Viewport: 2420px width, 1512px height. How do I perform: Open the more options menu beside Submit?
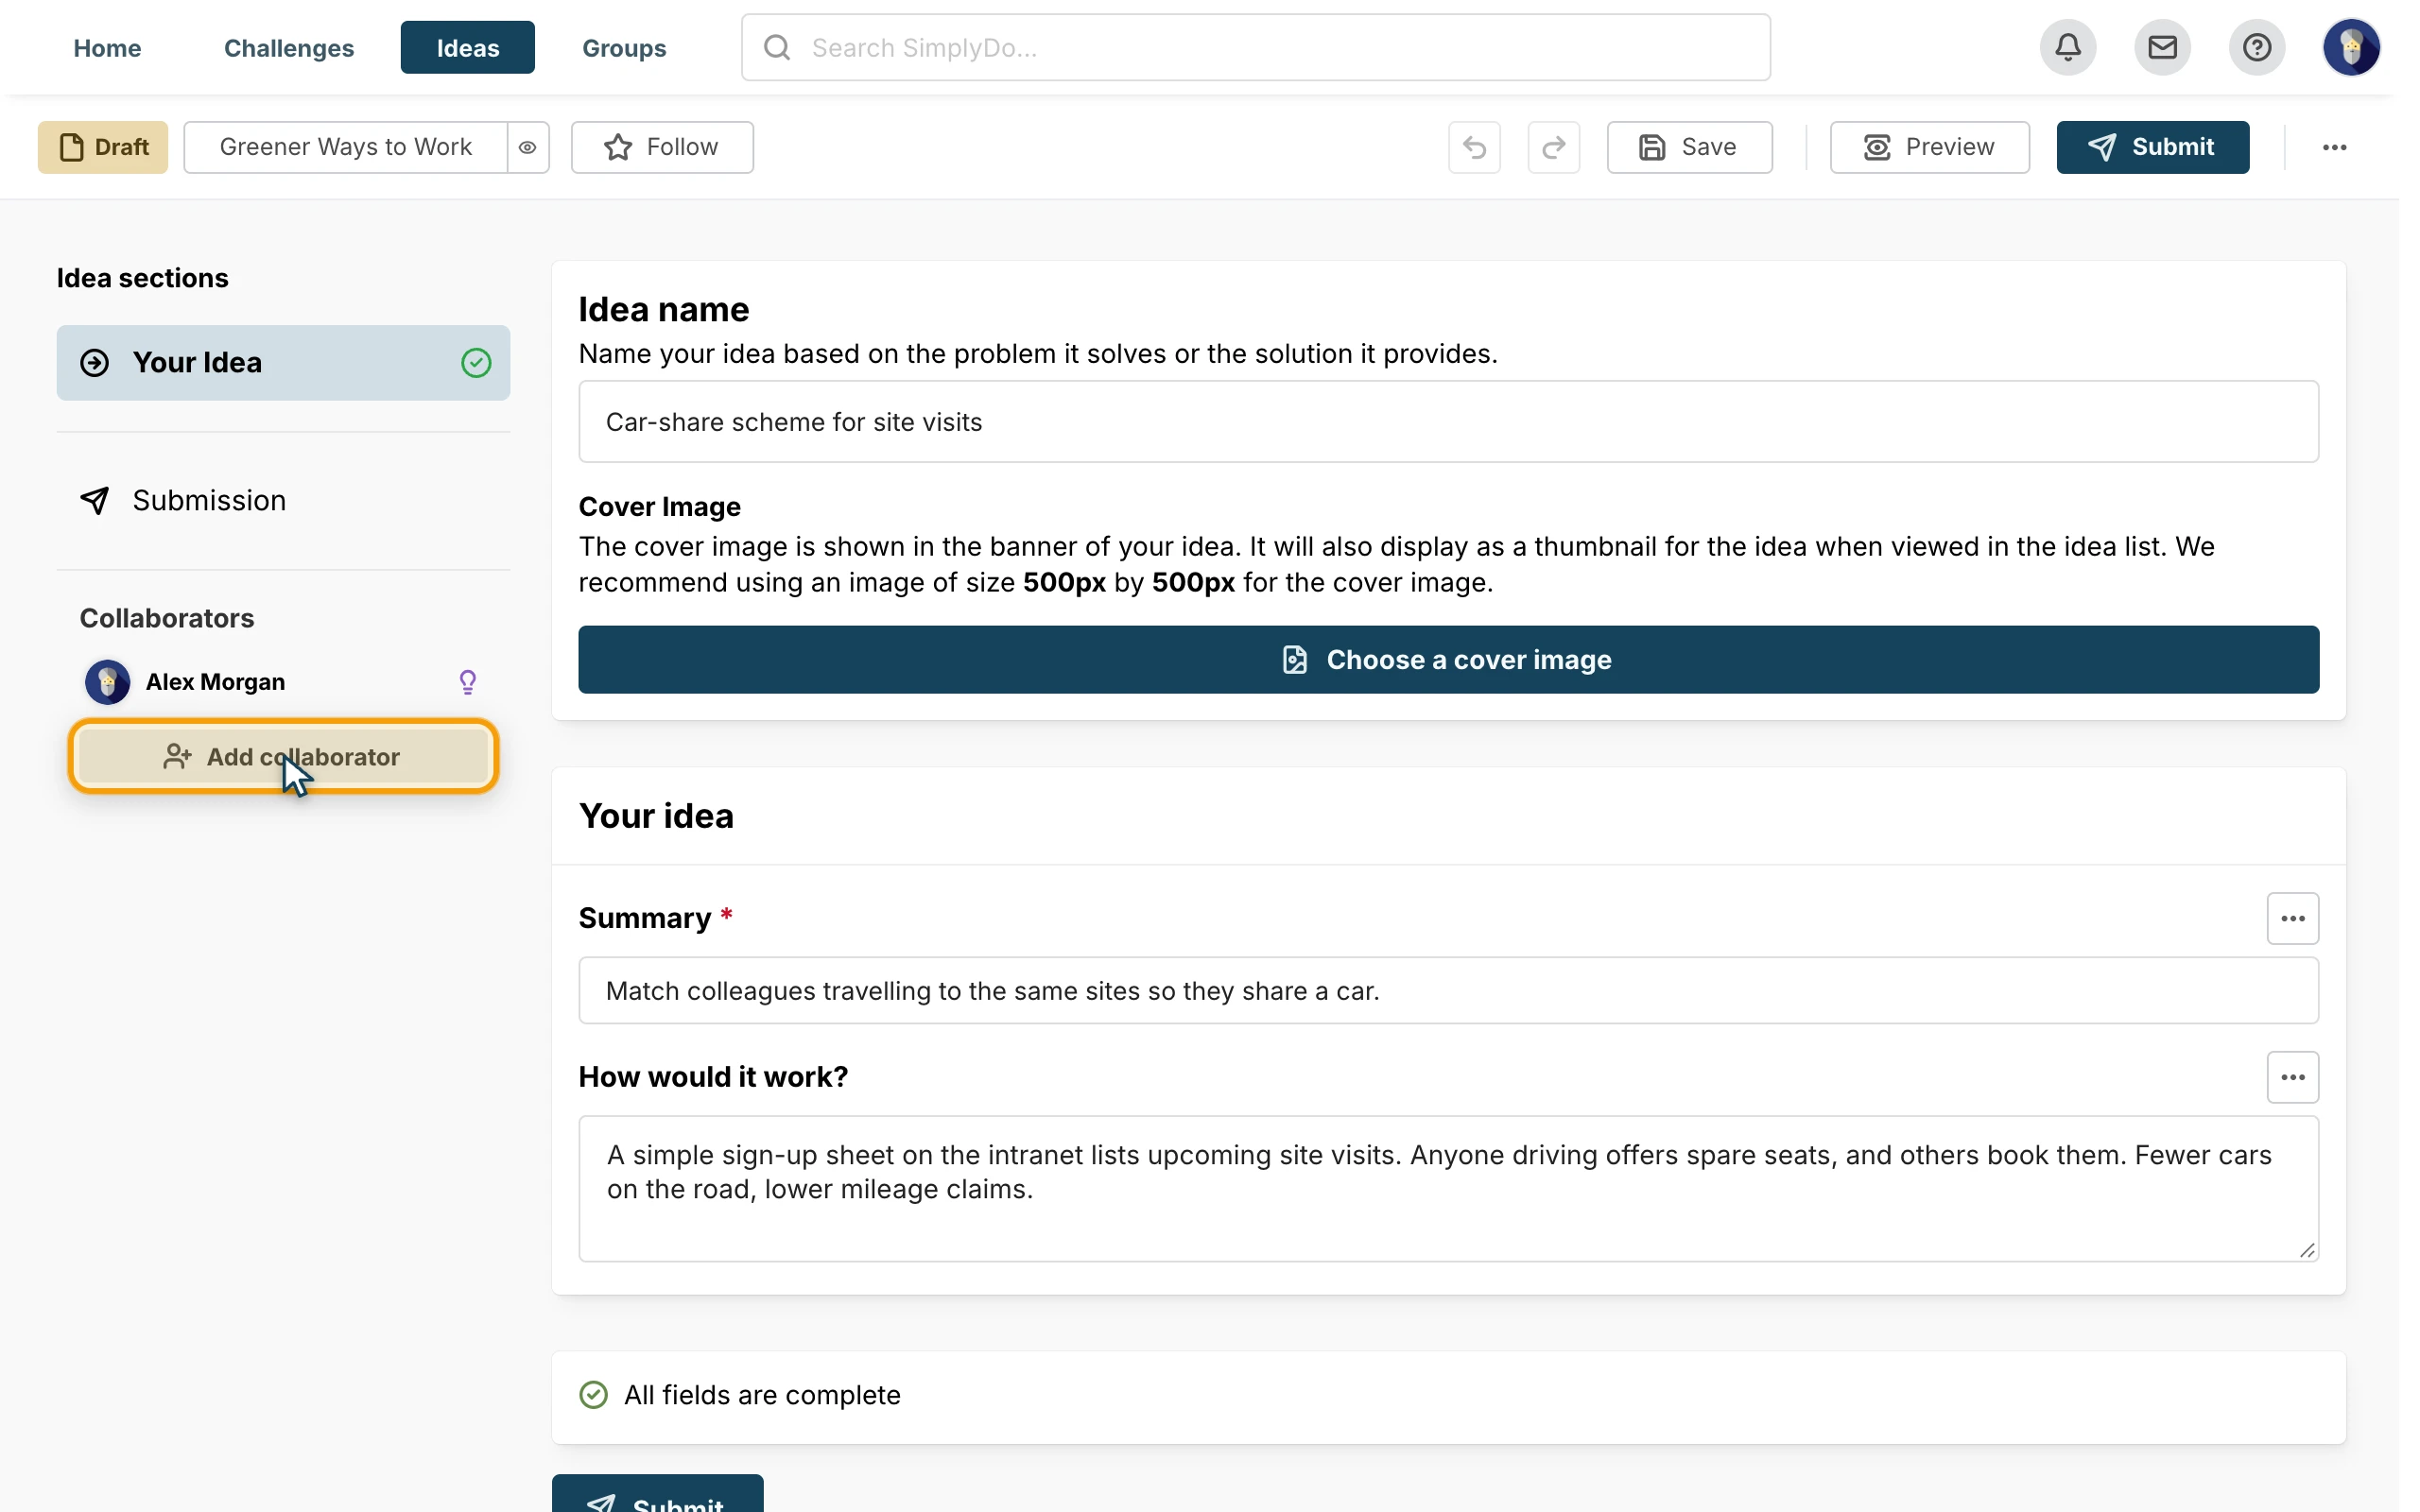(2334, 147)
